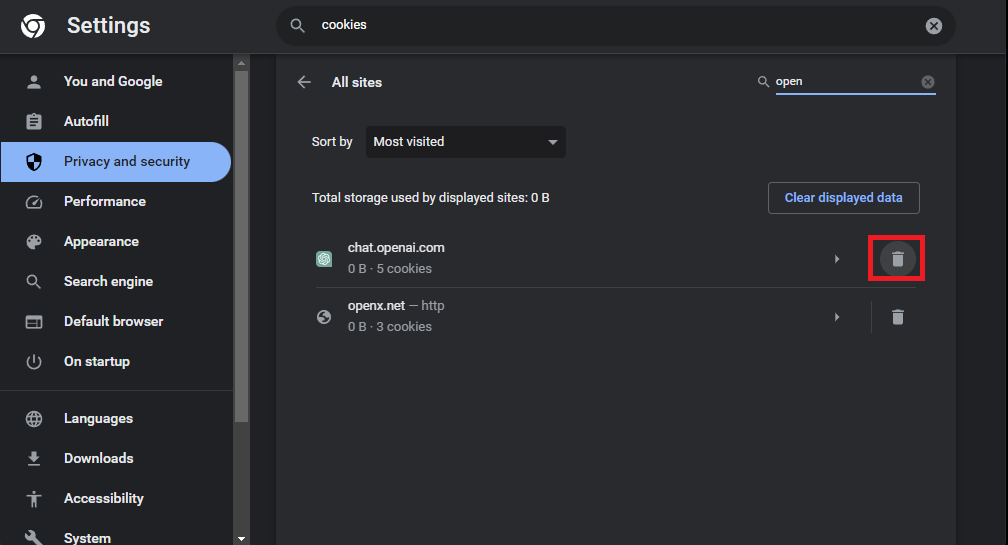Clear the cookies search in settings bar

click(x=933, y=26)
